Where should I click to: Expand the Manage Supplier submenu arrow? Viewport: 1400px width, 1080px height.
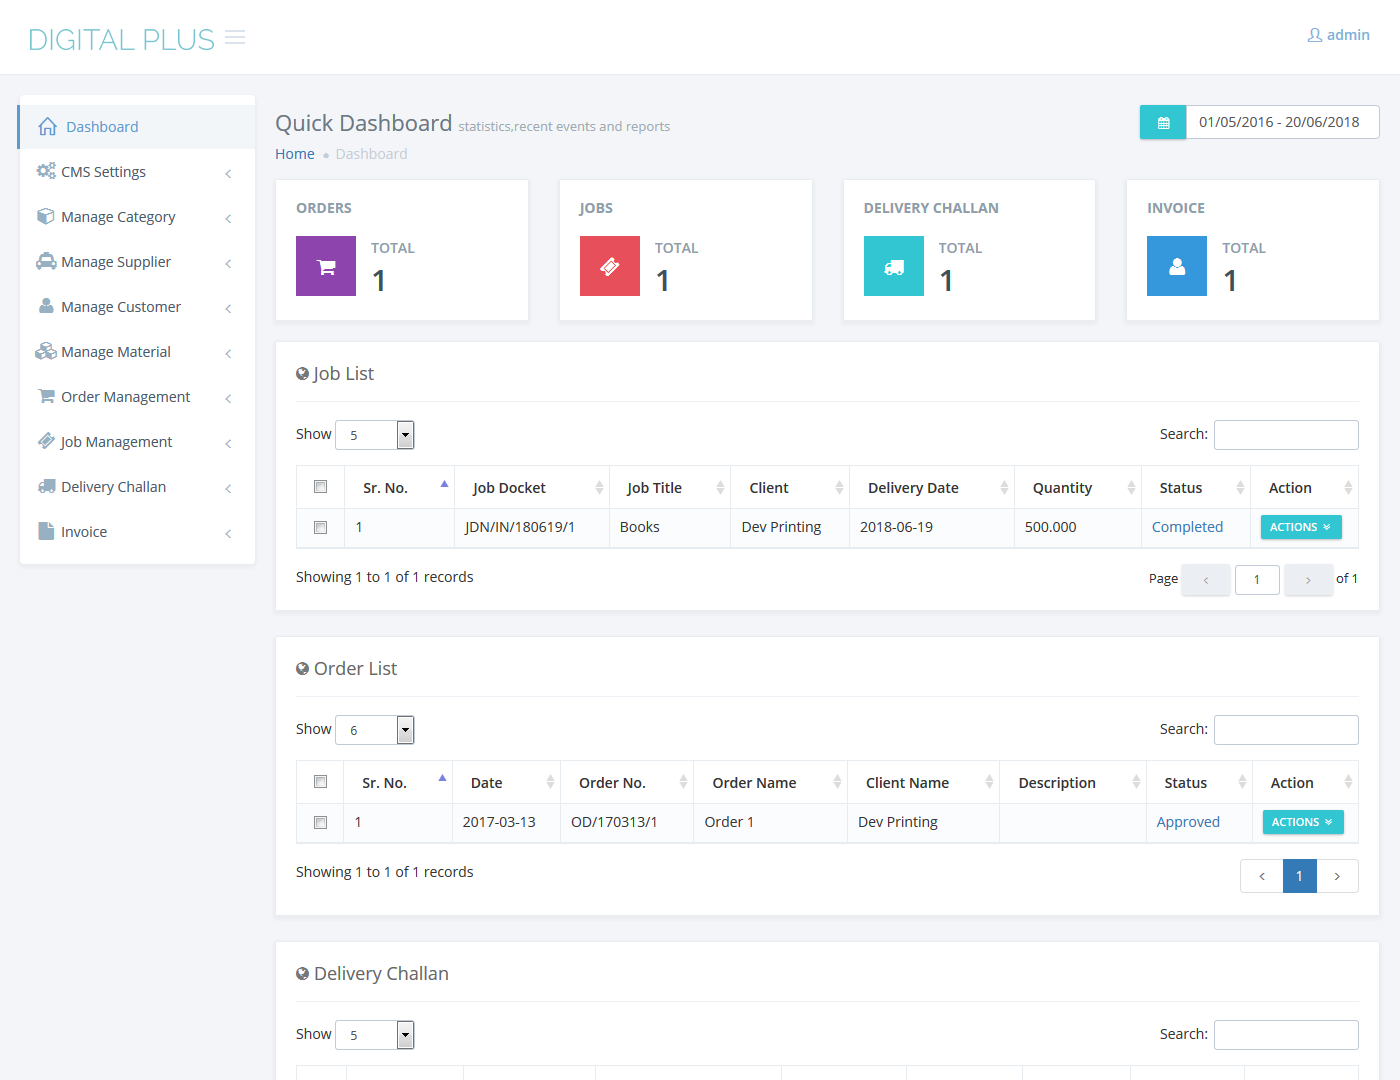pyautogui.click(x=228, y=263)
